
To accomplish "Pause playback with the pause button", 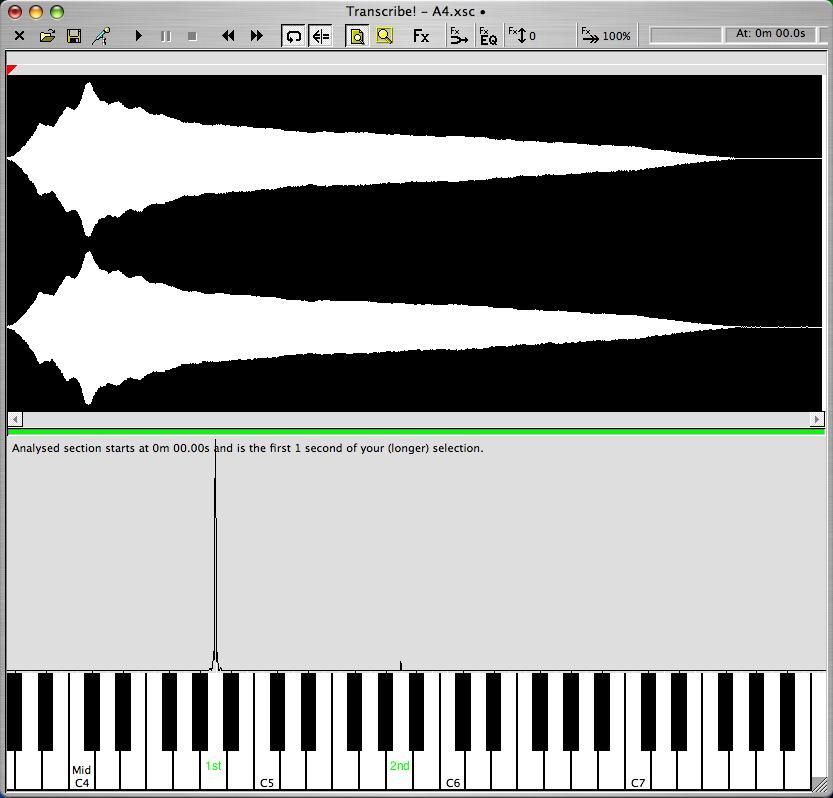I will coord(166,36).
